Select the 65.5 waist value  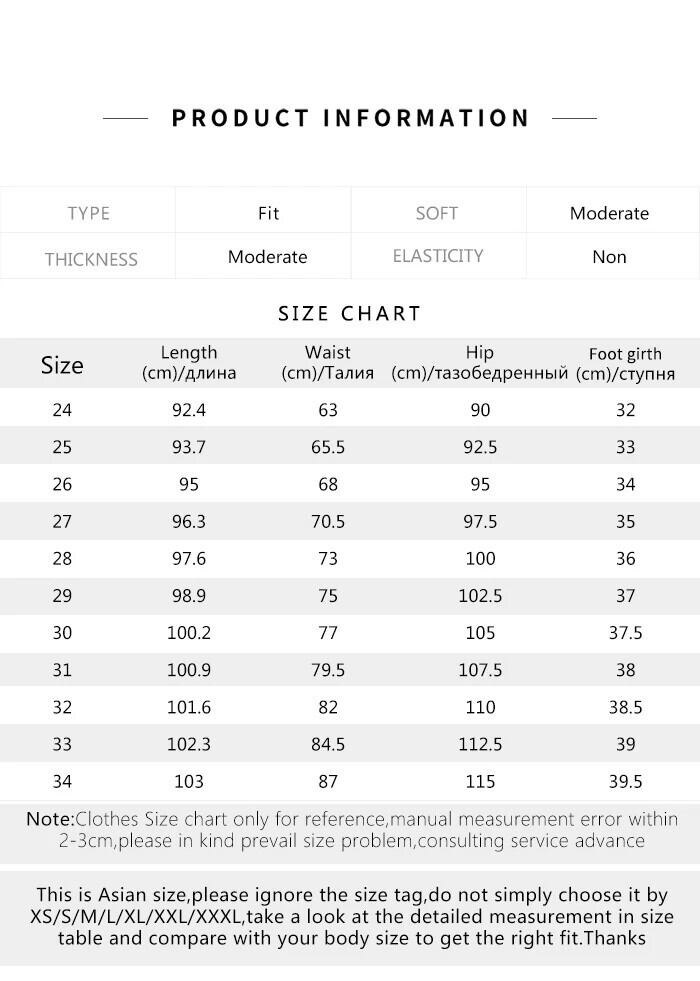[328, 447]
